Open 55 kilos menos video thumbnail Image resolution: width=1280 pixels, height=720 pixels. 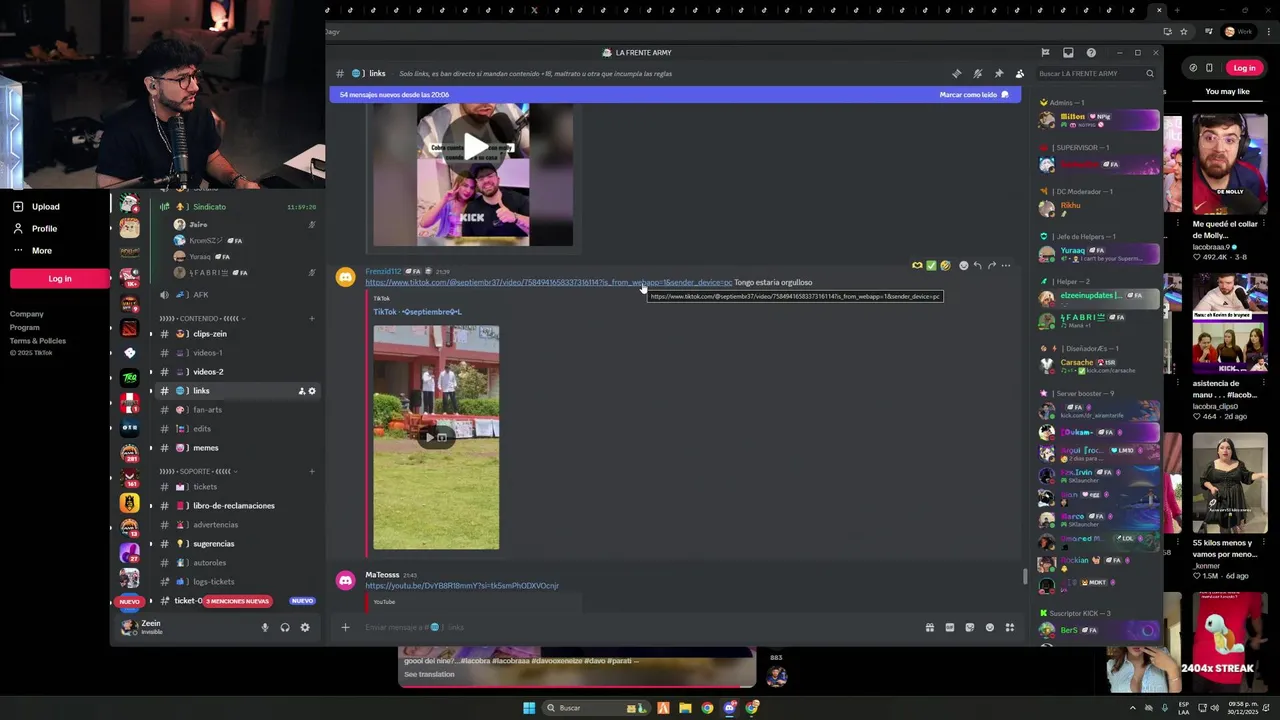pyautogui.click(x=1229, y=482)
